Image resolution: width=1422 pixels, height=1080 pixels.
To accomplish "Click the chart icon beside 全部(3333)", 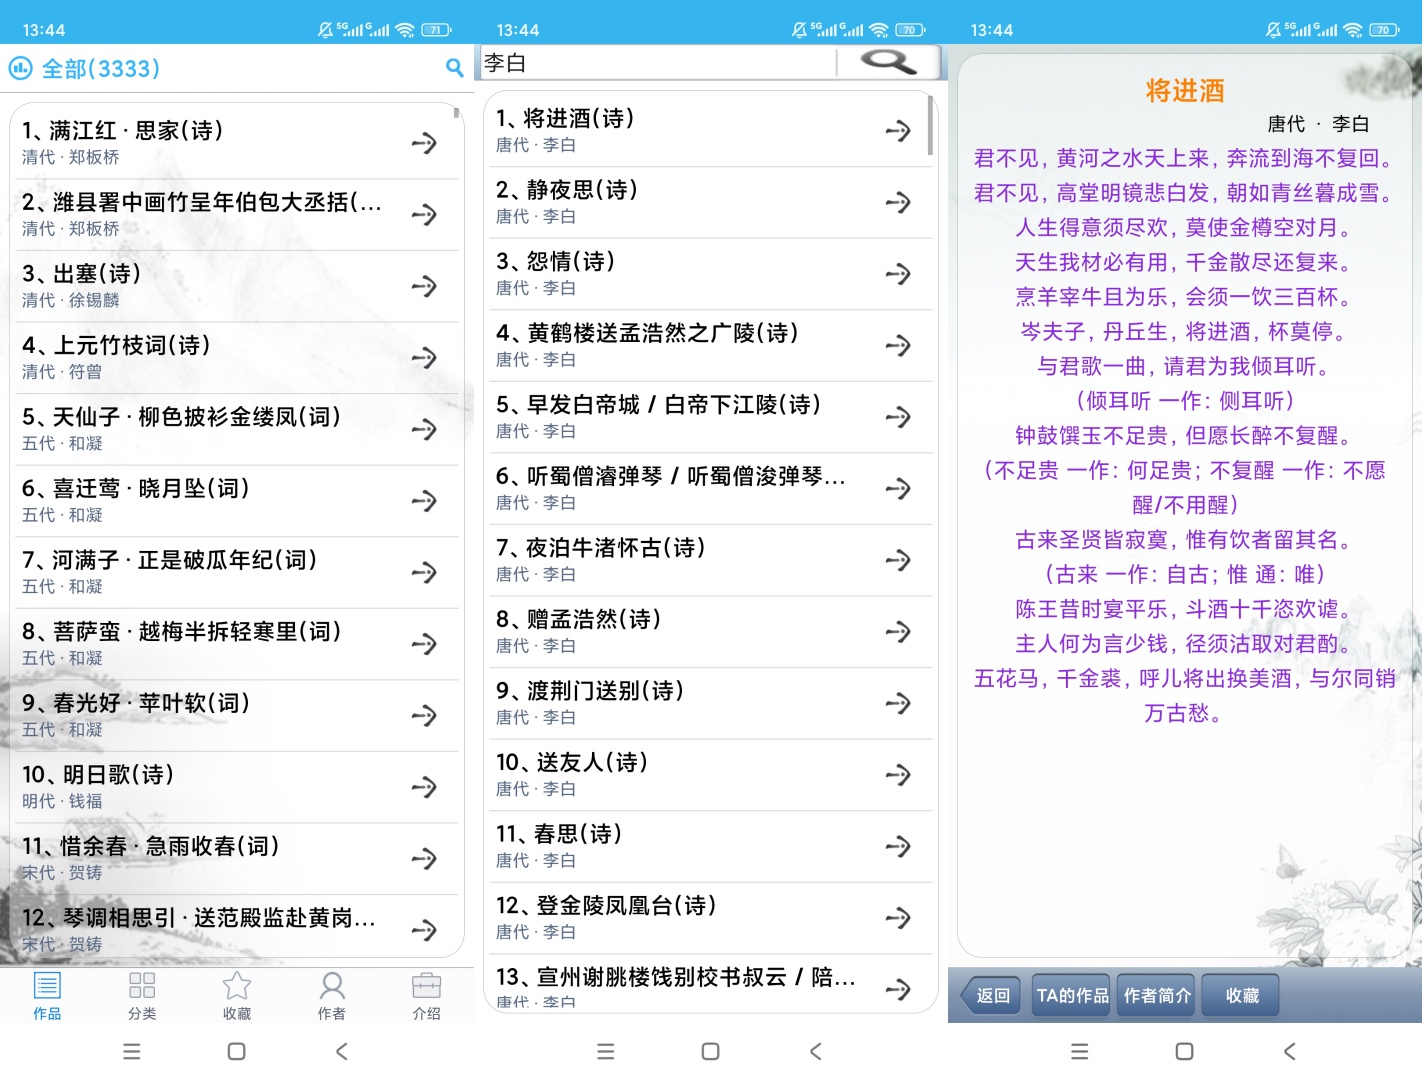I will coord(20,68).
